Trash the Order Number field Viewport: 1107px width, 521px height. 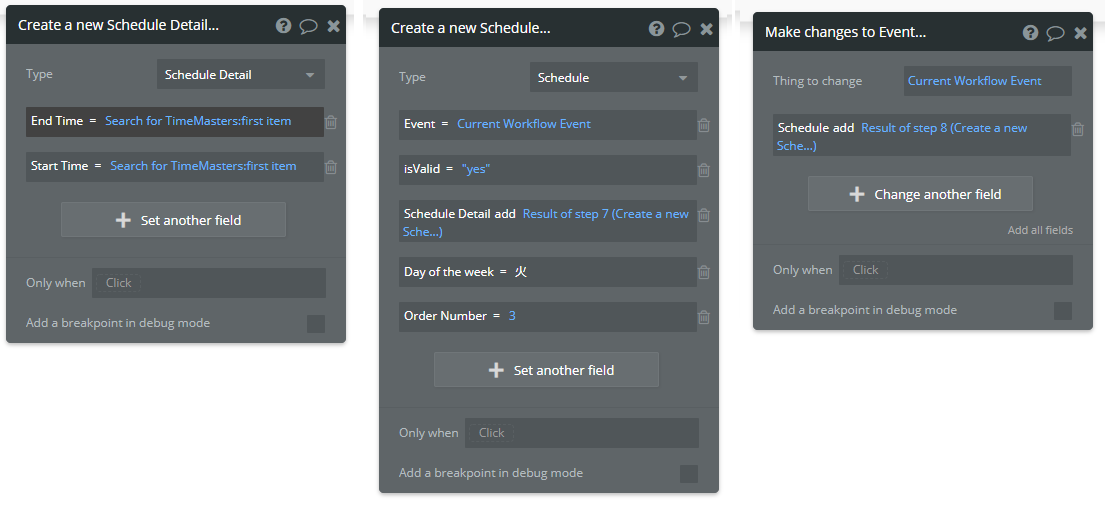click(x=704, y=317)
